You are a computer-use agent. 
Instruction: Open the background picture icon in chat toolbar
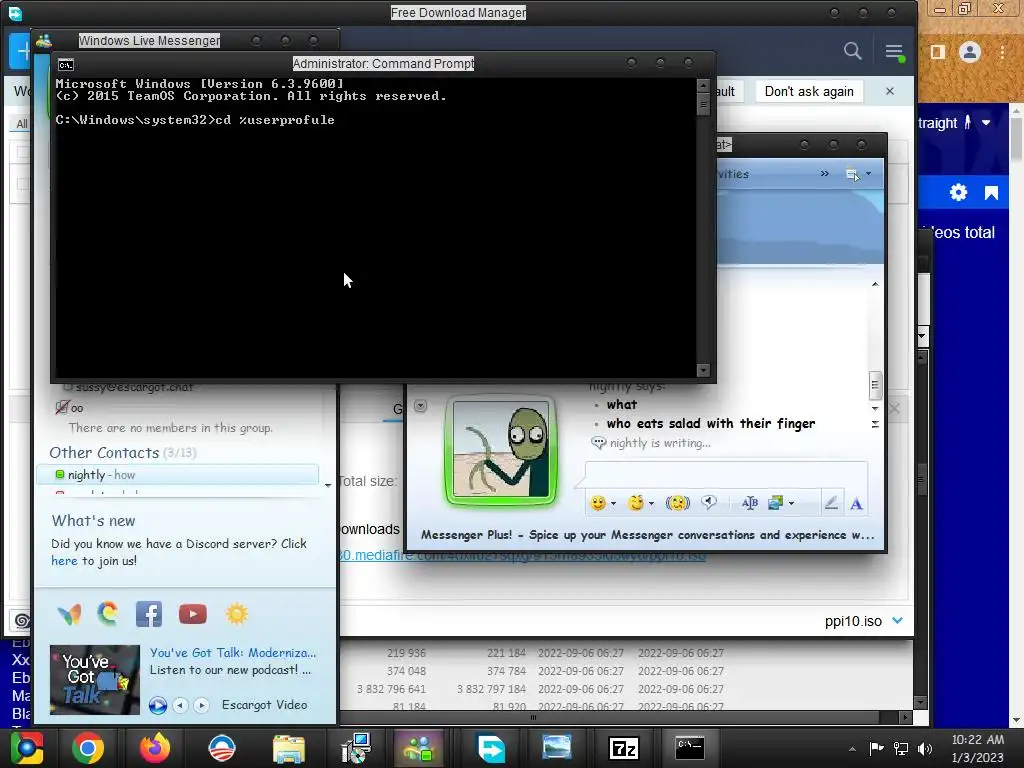(775, 503)
